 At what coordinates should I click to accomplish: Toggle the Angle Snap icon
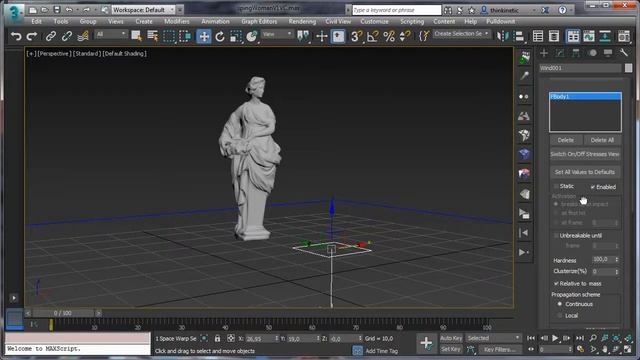(x=372, y=36)
